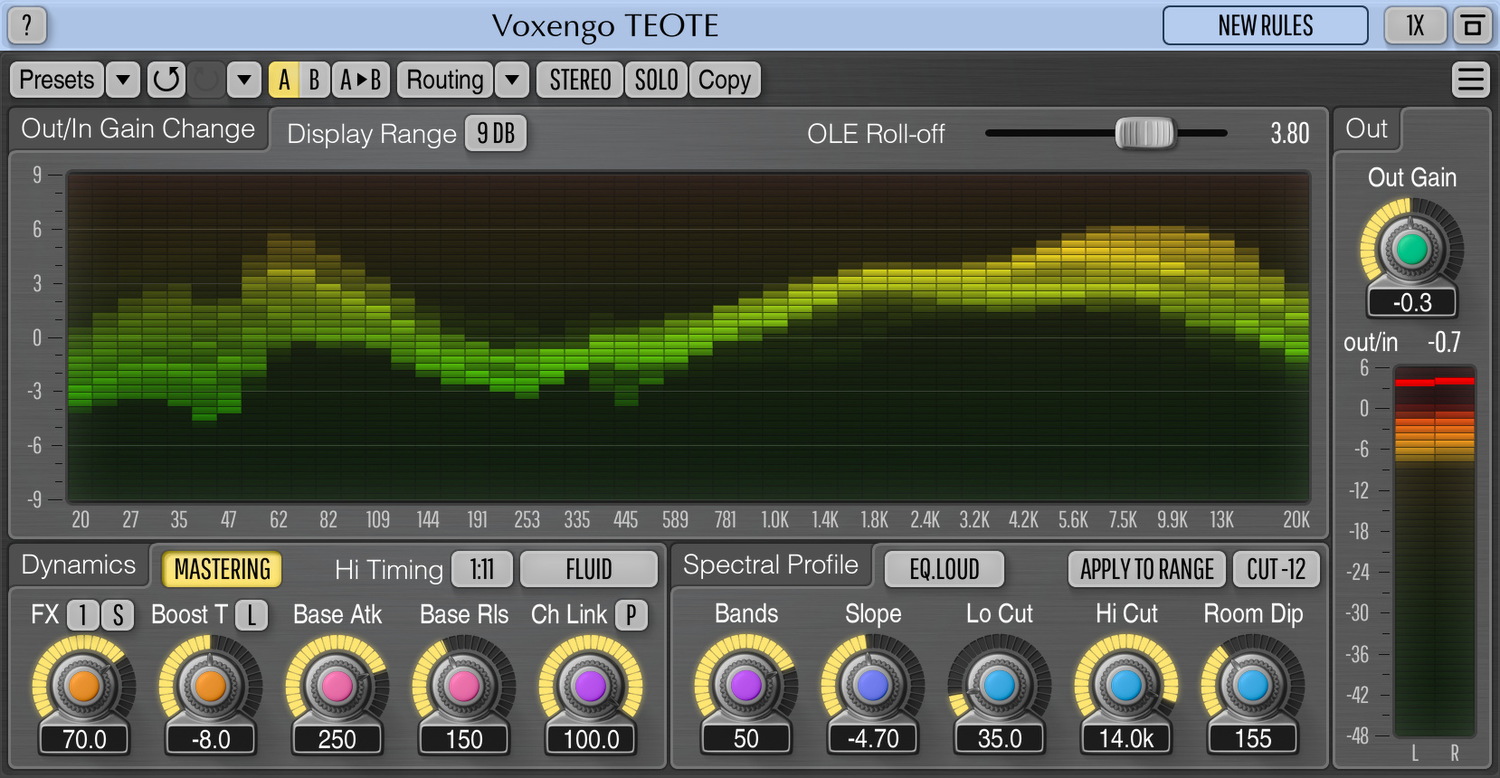Toggle Boost T L button
The width and height of the screenshot is (1500, 778).
pos(251,615)
